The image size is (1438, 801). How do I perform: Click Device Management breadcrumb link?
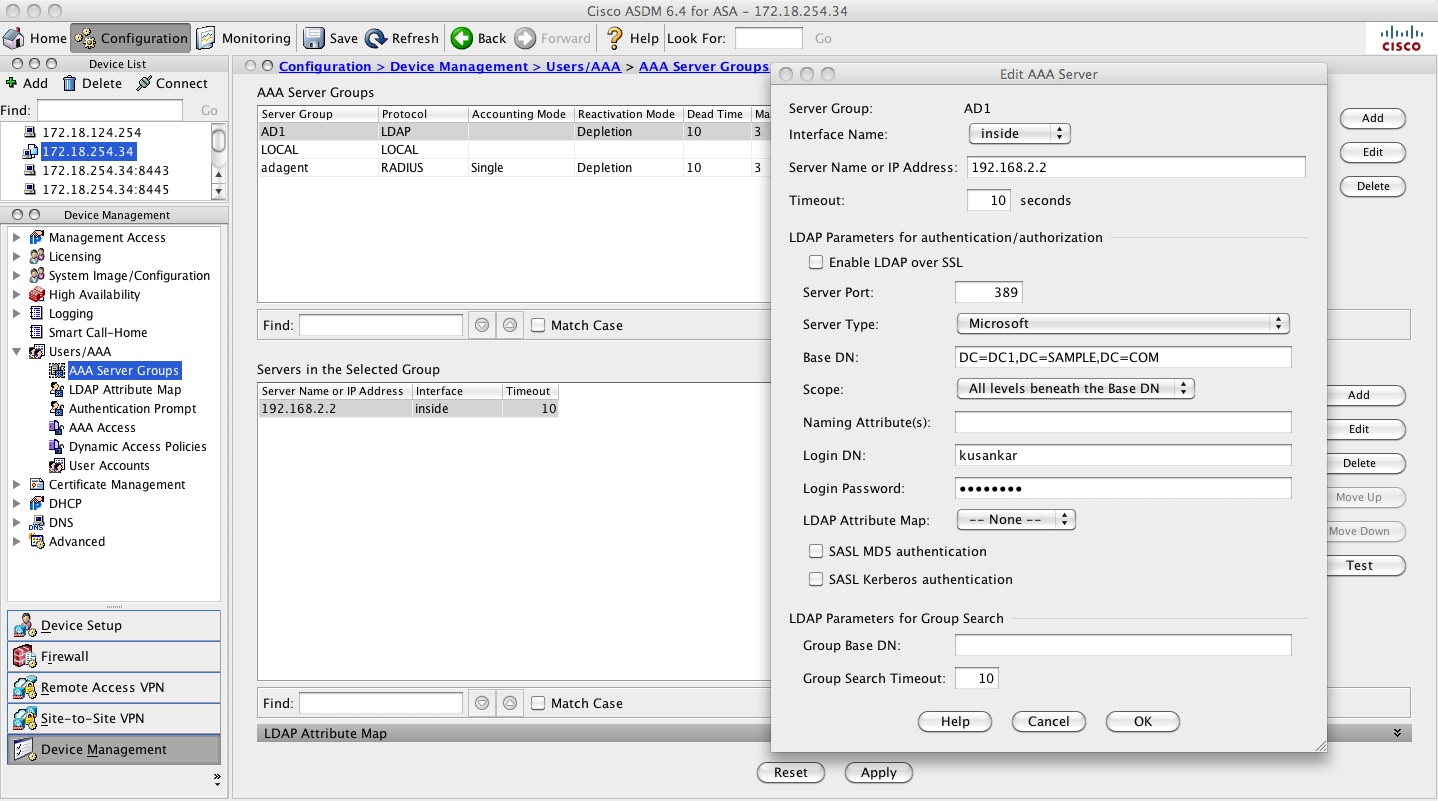tap(458, 66)
